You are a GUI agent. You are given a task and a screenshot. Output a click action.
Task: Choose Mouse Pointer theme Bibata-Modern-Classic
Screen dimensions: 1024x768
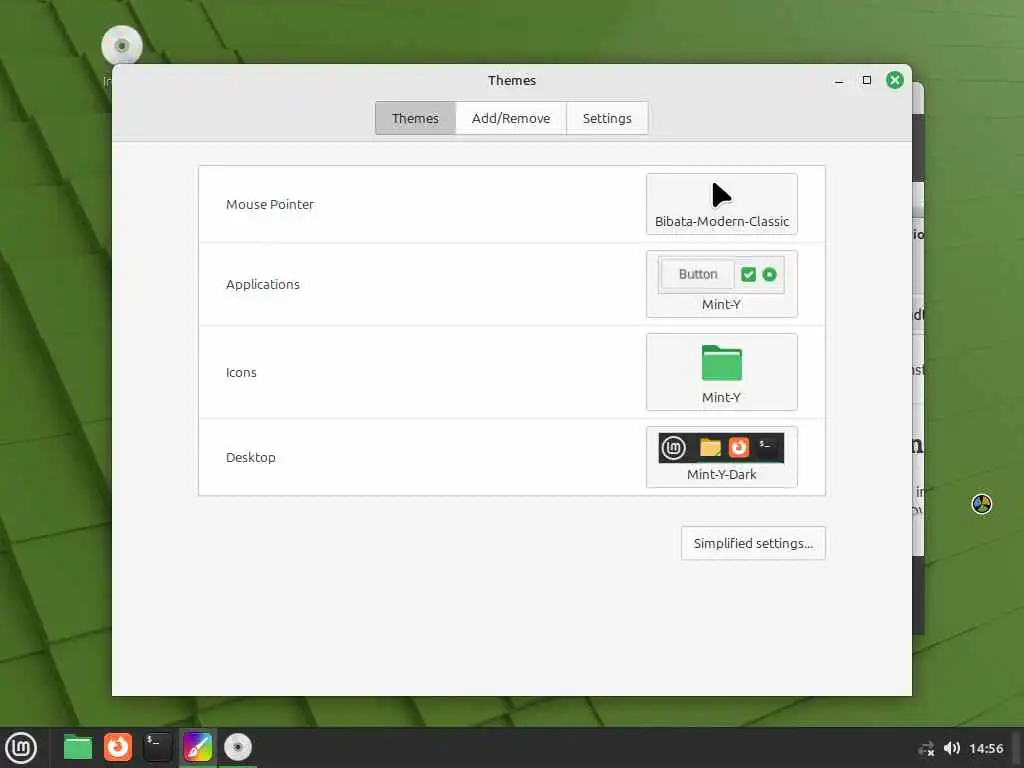(722, 204)
